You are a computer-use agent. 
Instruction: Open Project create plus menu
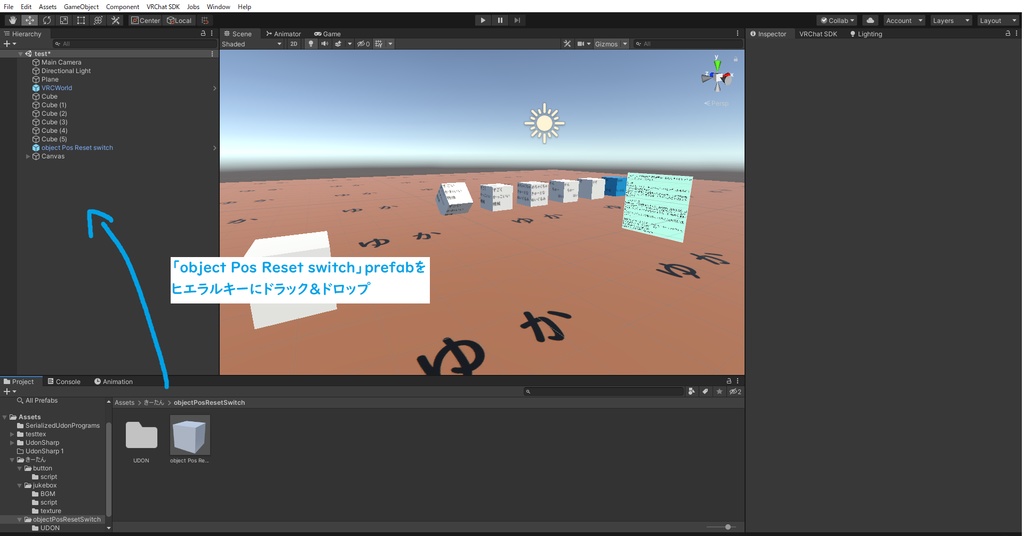point(9,392)
